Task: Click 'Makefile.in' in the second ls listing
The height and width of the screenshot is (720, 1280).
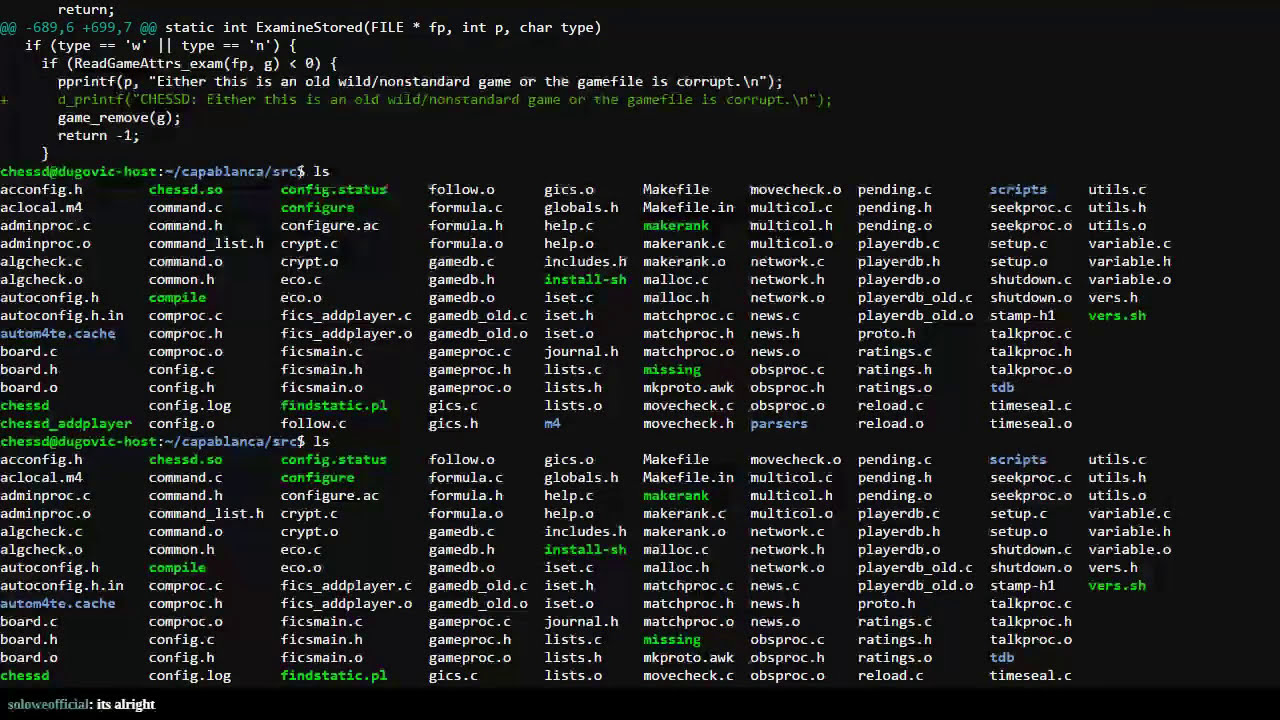Action: [x=688, y=477]
